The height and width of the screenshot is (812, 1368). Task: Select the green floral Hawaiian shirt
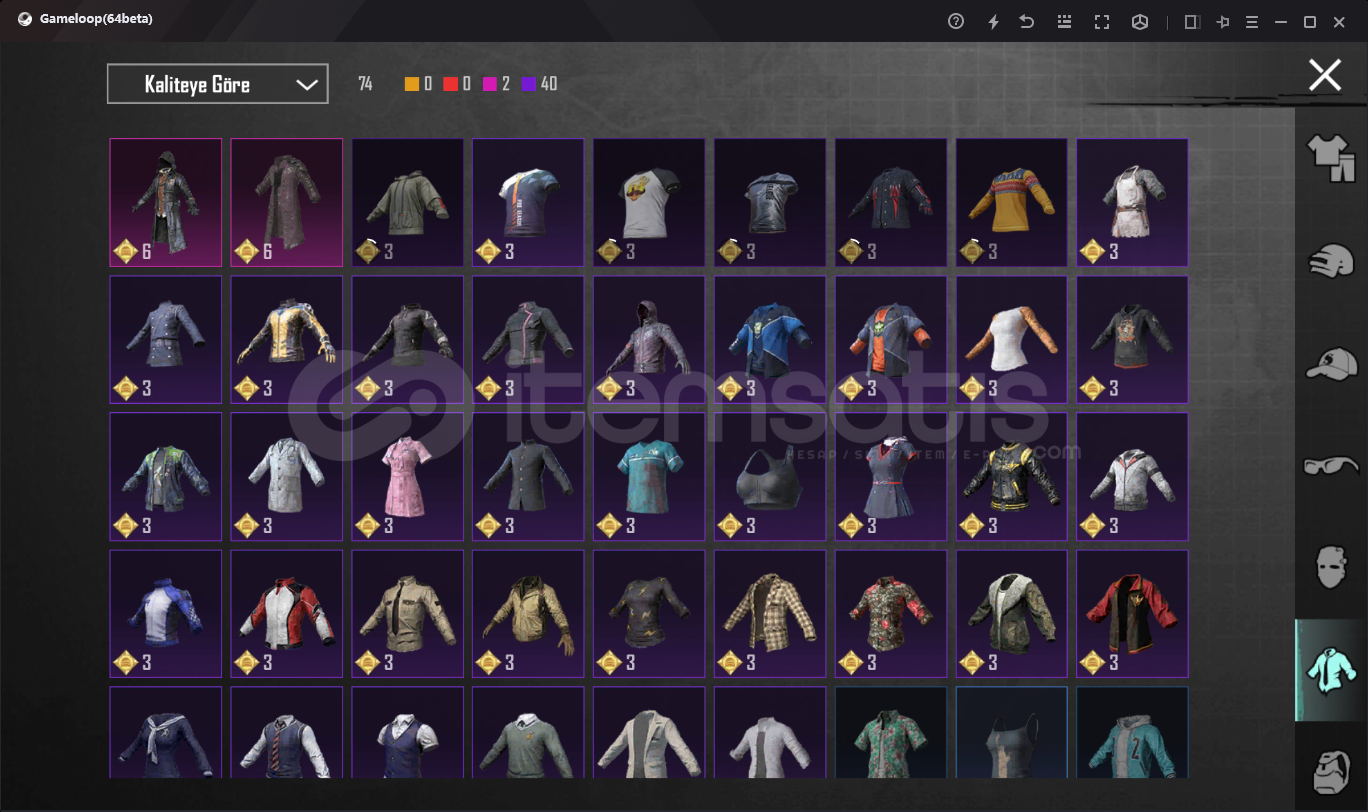click(x=891, y=732)
